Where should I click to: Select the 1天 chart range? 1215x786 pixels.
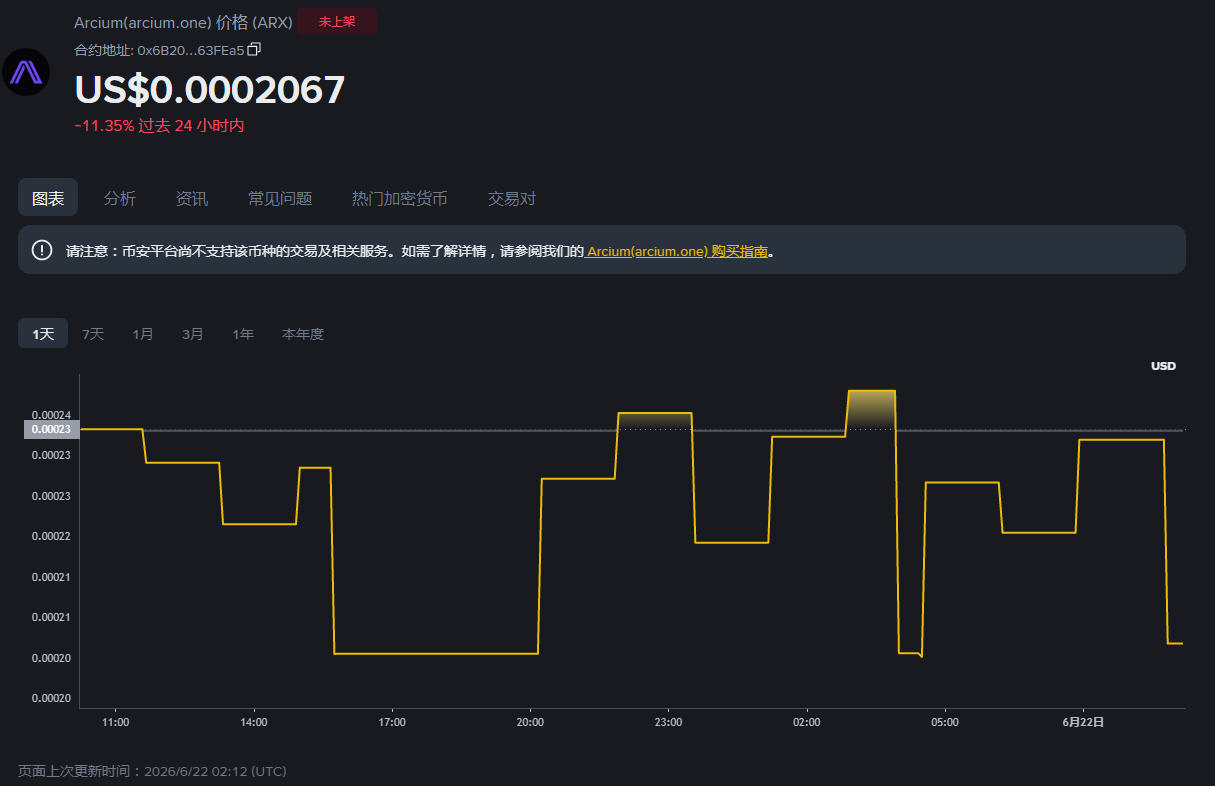(43, 334)
